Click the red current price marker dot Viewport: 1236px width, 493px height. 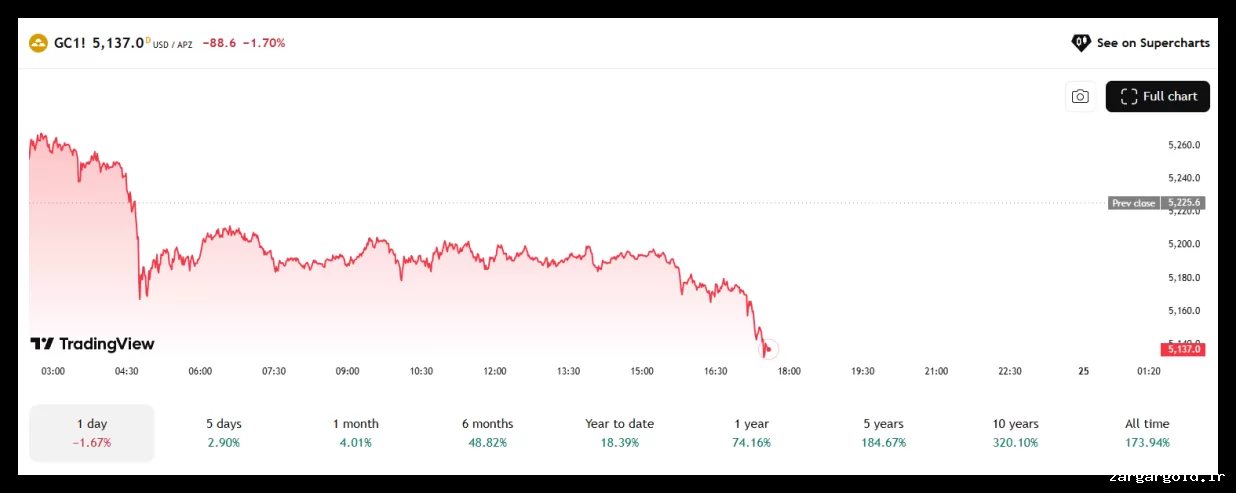[768, 349]
